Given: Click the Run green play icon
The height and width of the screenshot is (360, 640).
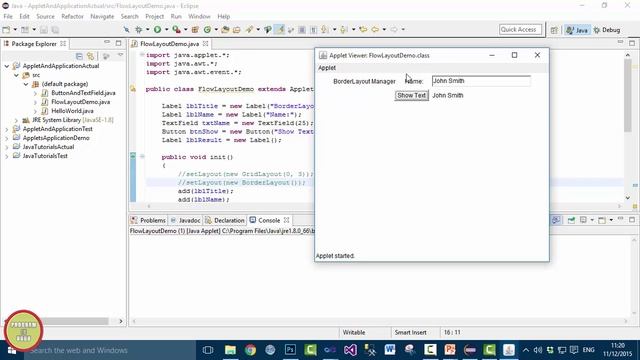Looking at the screenshot, I should pos(157,29).
